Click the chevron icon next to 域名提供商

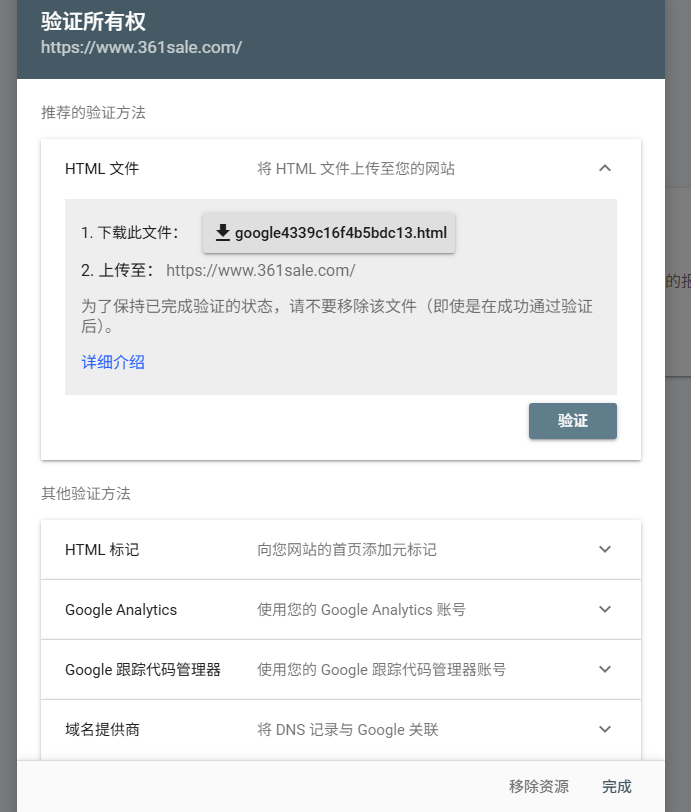tap(605, 729)
